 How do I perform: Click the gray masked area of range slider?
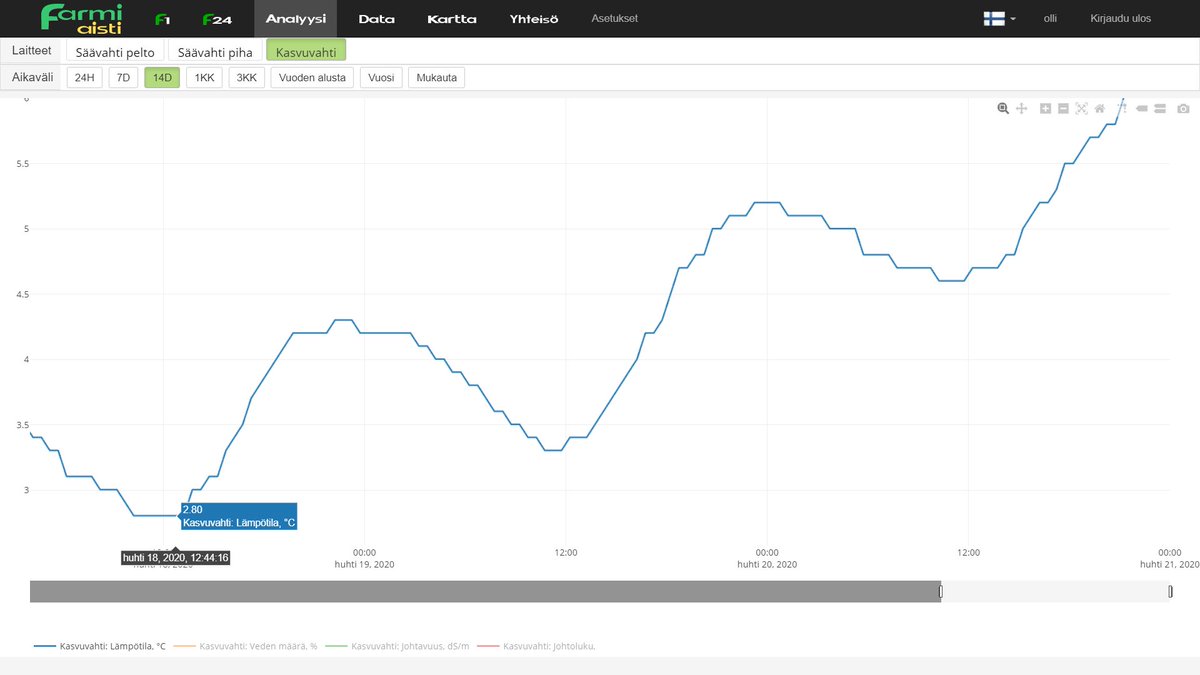[x=485, y=592]
